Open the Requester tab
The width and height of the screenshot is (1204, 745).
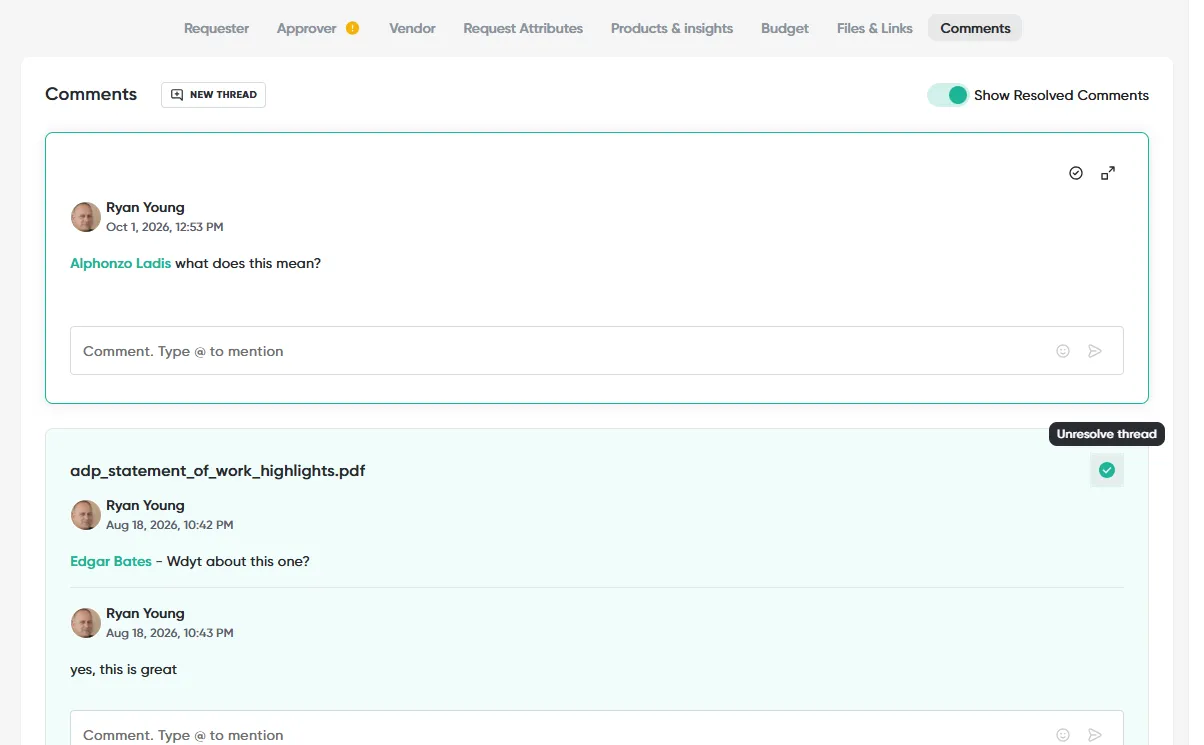216,28
